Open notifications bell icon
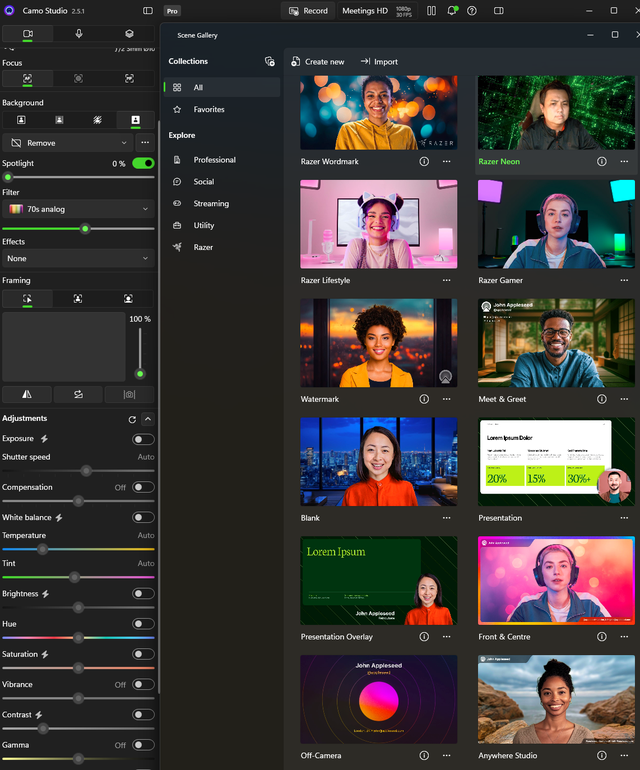The width and height of the screenshot is (640, 770). click(452, 11)
